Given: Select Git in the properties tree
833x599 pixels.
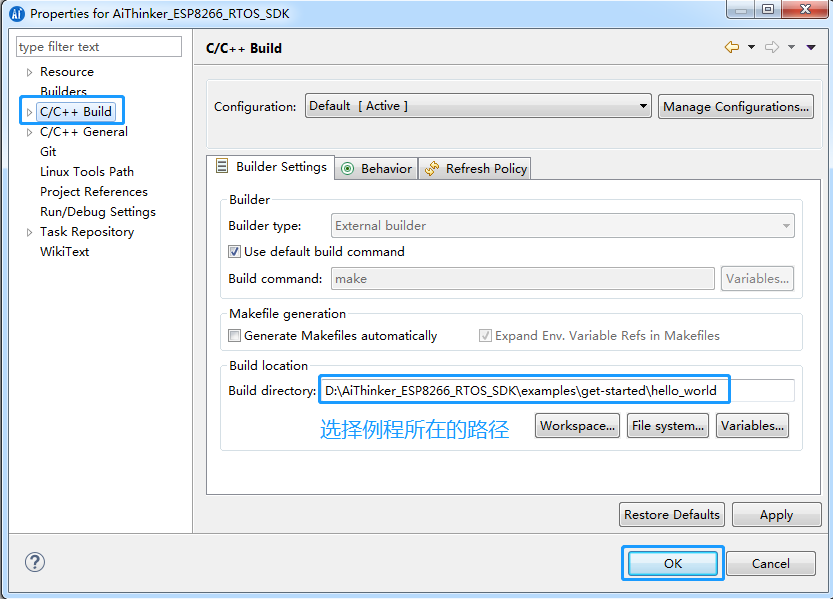Looking at the screenshot, I should (x=48, y=152).
